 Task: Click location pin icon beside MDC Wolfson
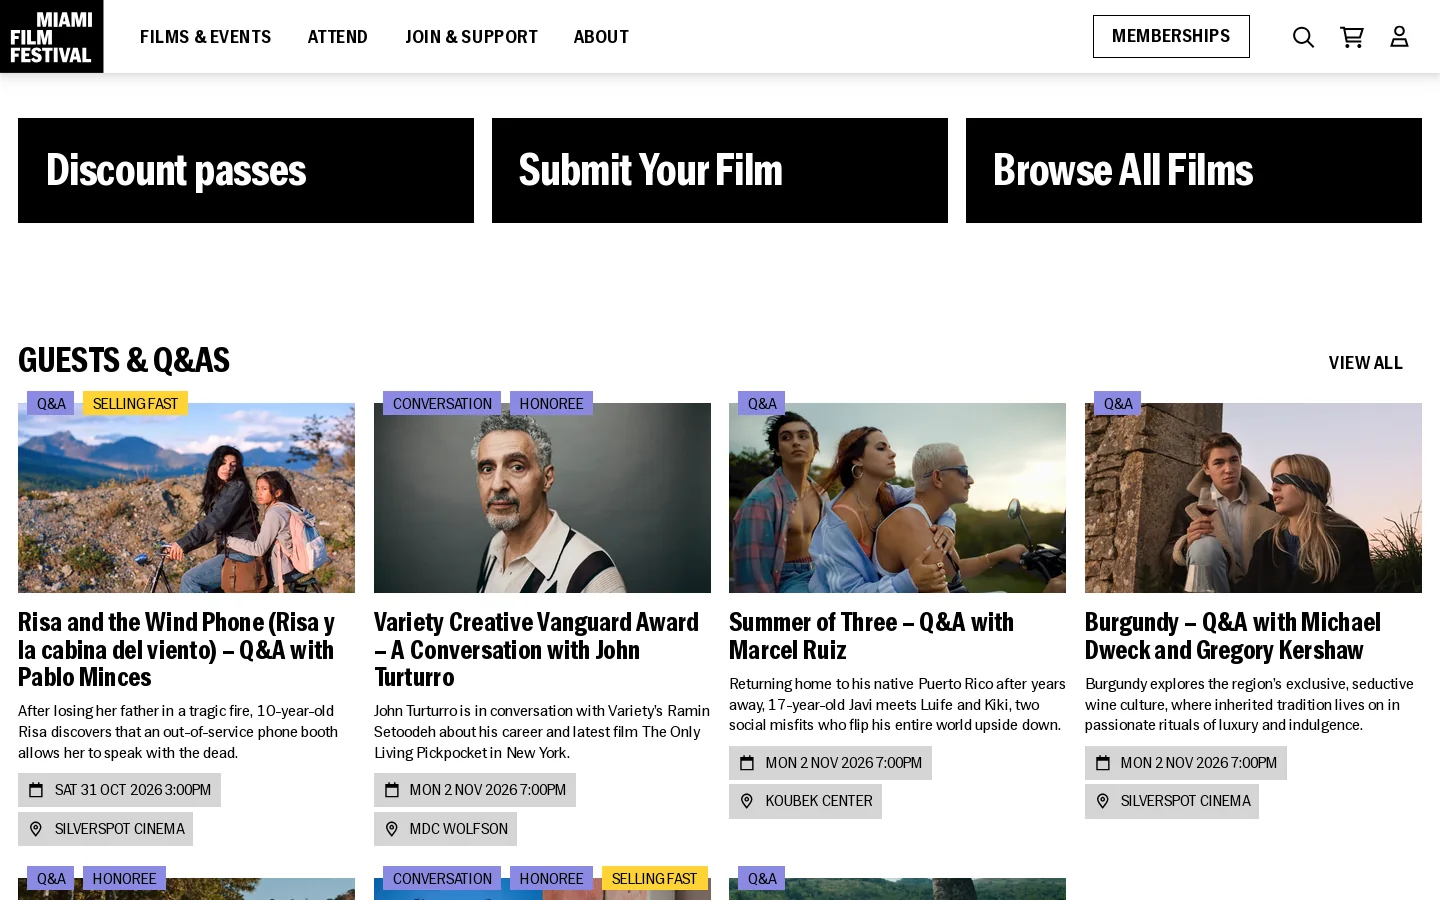point(391,829)
